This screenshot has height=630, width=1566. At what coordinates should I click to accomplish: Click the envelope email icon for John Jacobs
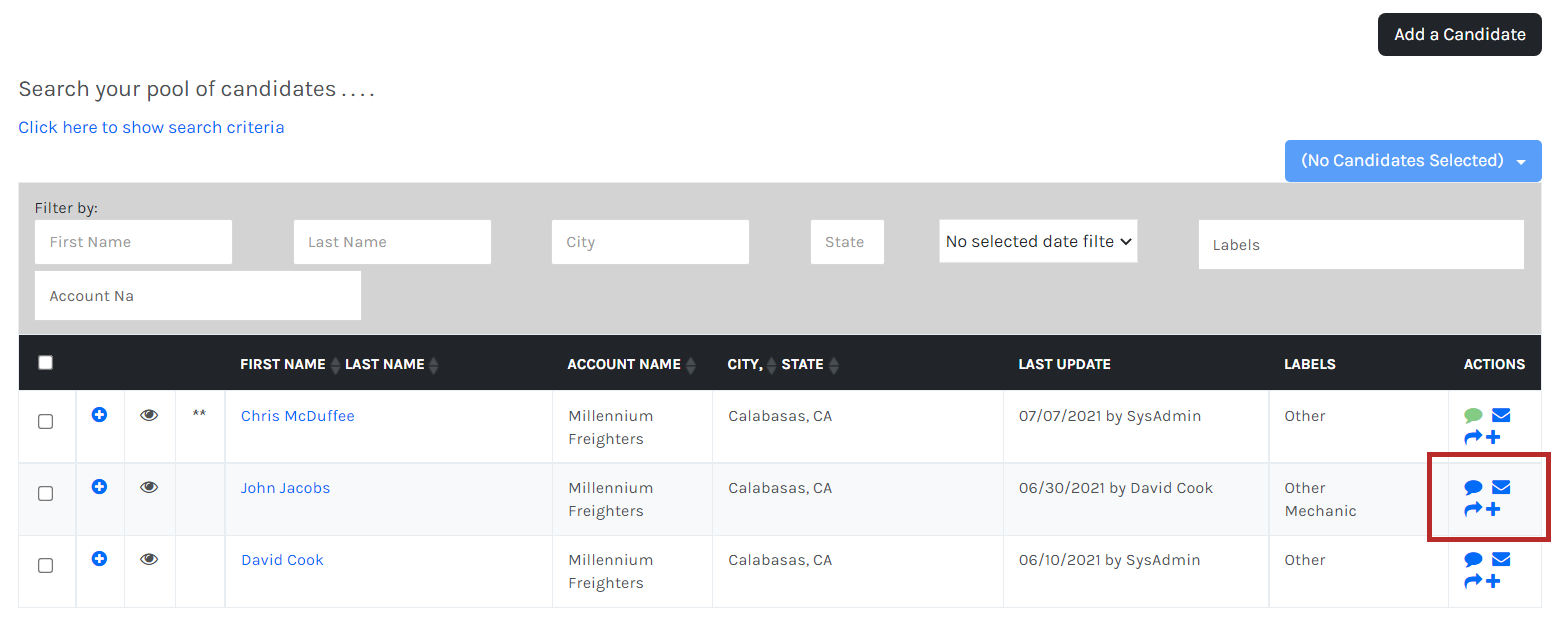coord(1501,488)
